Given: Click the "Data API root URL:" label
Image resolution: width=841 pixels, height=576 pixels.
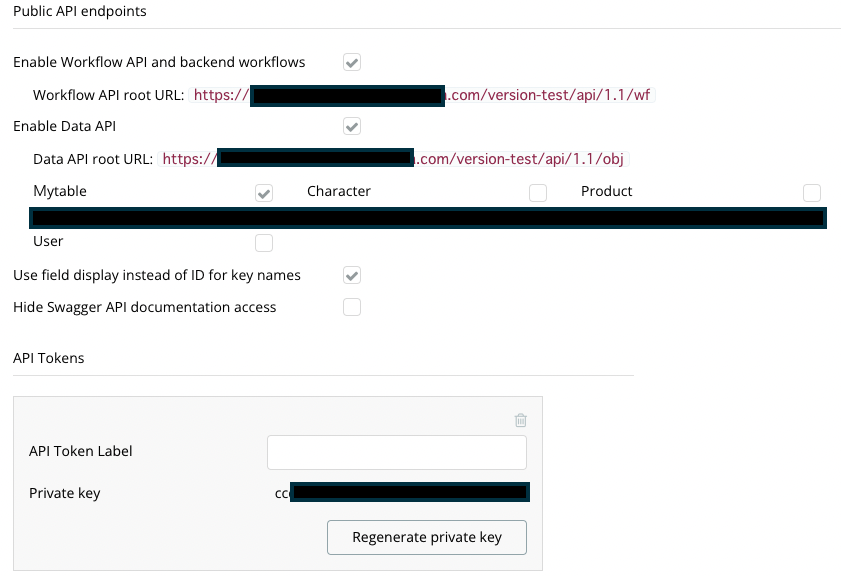Looking at the screenshot, I should (x=93, y=159).
